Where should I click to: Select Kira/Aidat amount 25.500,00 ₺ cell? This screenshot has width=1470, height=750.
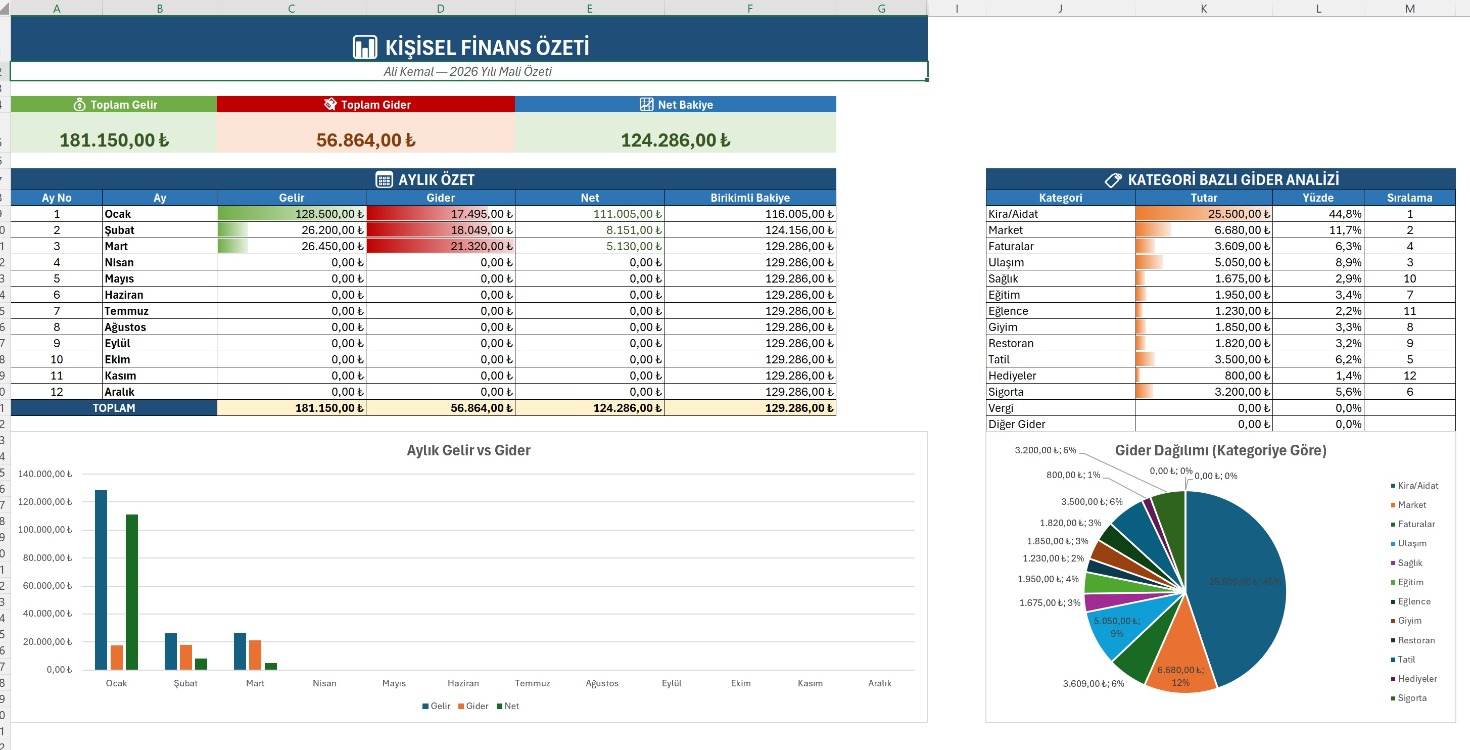[1204, 214]
